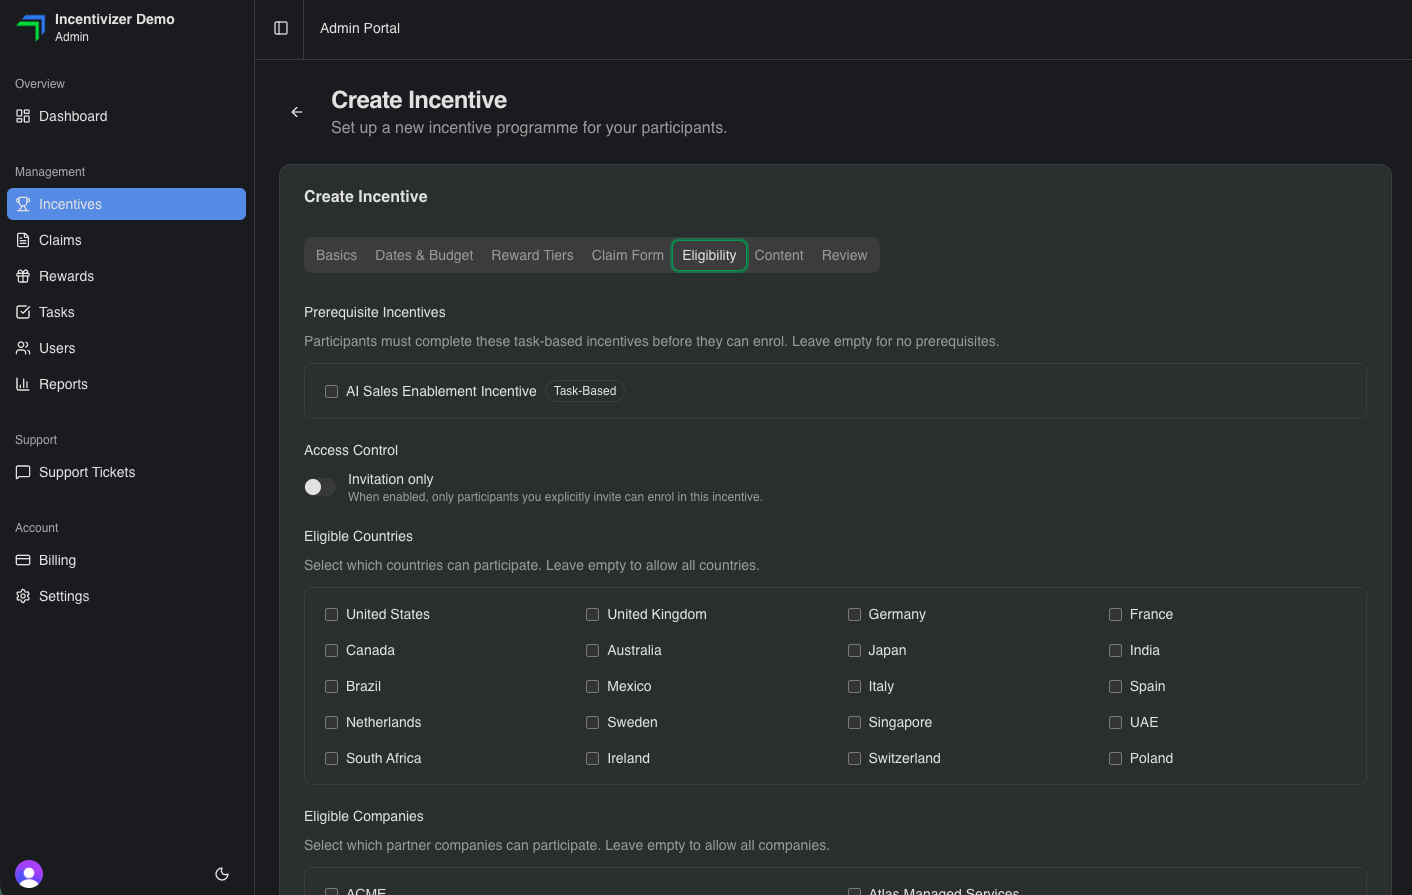Check the Mexico checkbox

[x=592, y=686]
